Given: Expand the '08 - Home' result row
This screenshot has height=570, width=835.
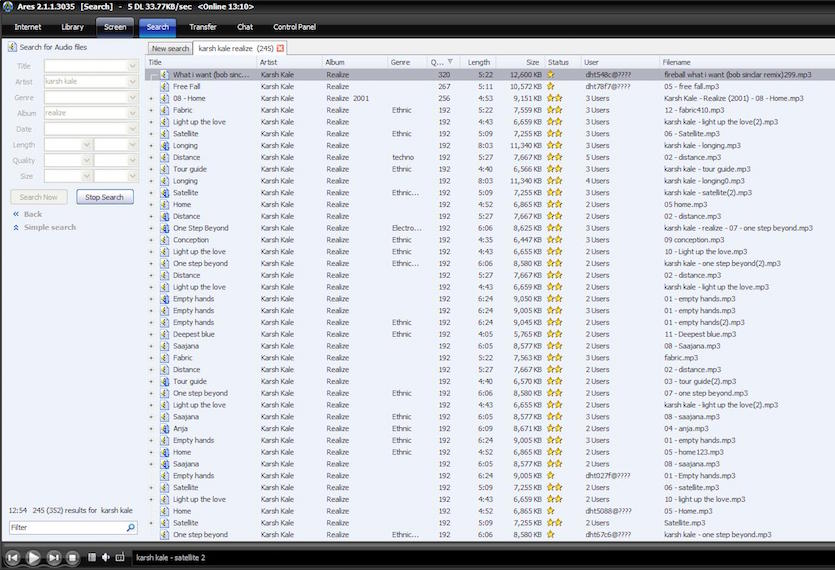Looking at the screenshot, I should coord(151,99).
